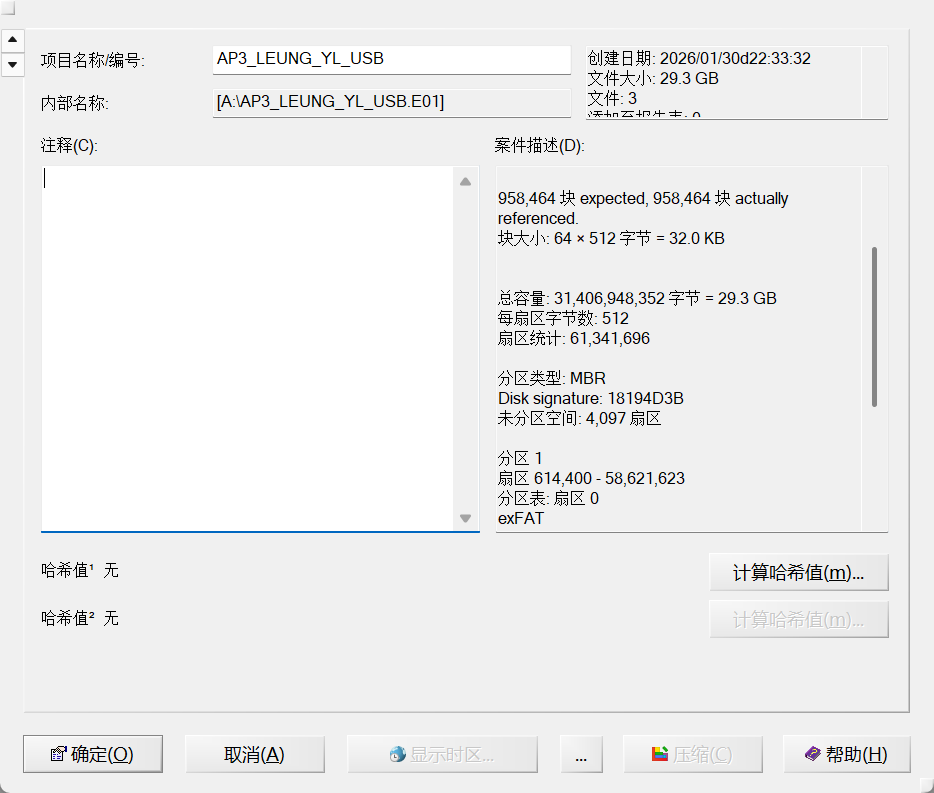This screenshot has height=793, width=934.
Task: Confirm with the 确定(O) button
Action: pos(93,754)
